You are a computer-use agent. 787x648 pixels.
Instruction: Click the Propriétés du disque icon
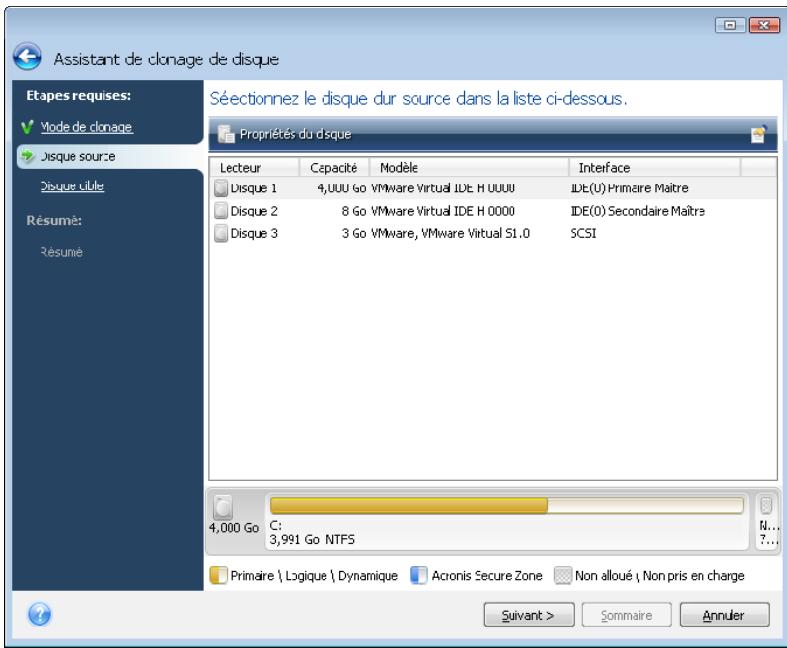[x=226, y=134]
